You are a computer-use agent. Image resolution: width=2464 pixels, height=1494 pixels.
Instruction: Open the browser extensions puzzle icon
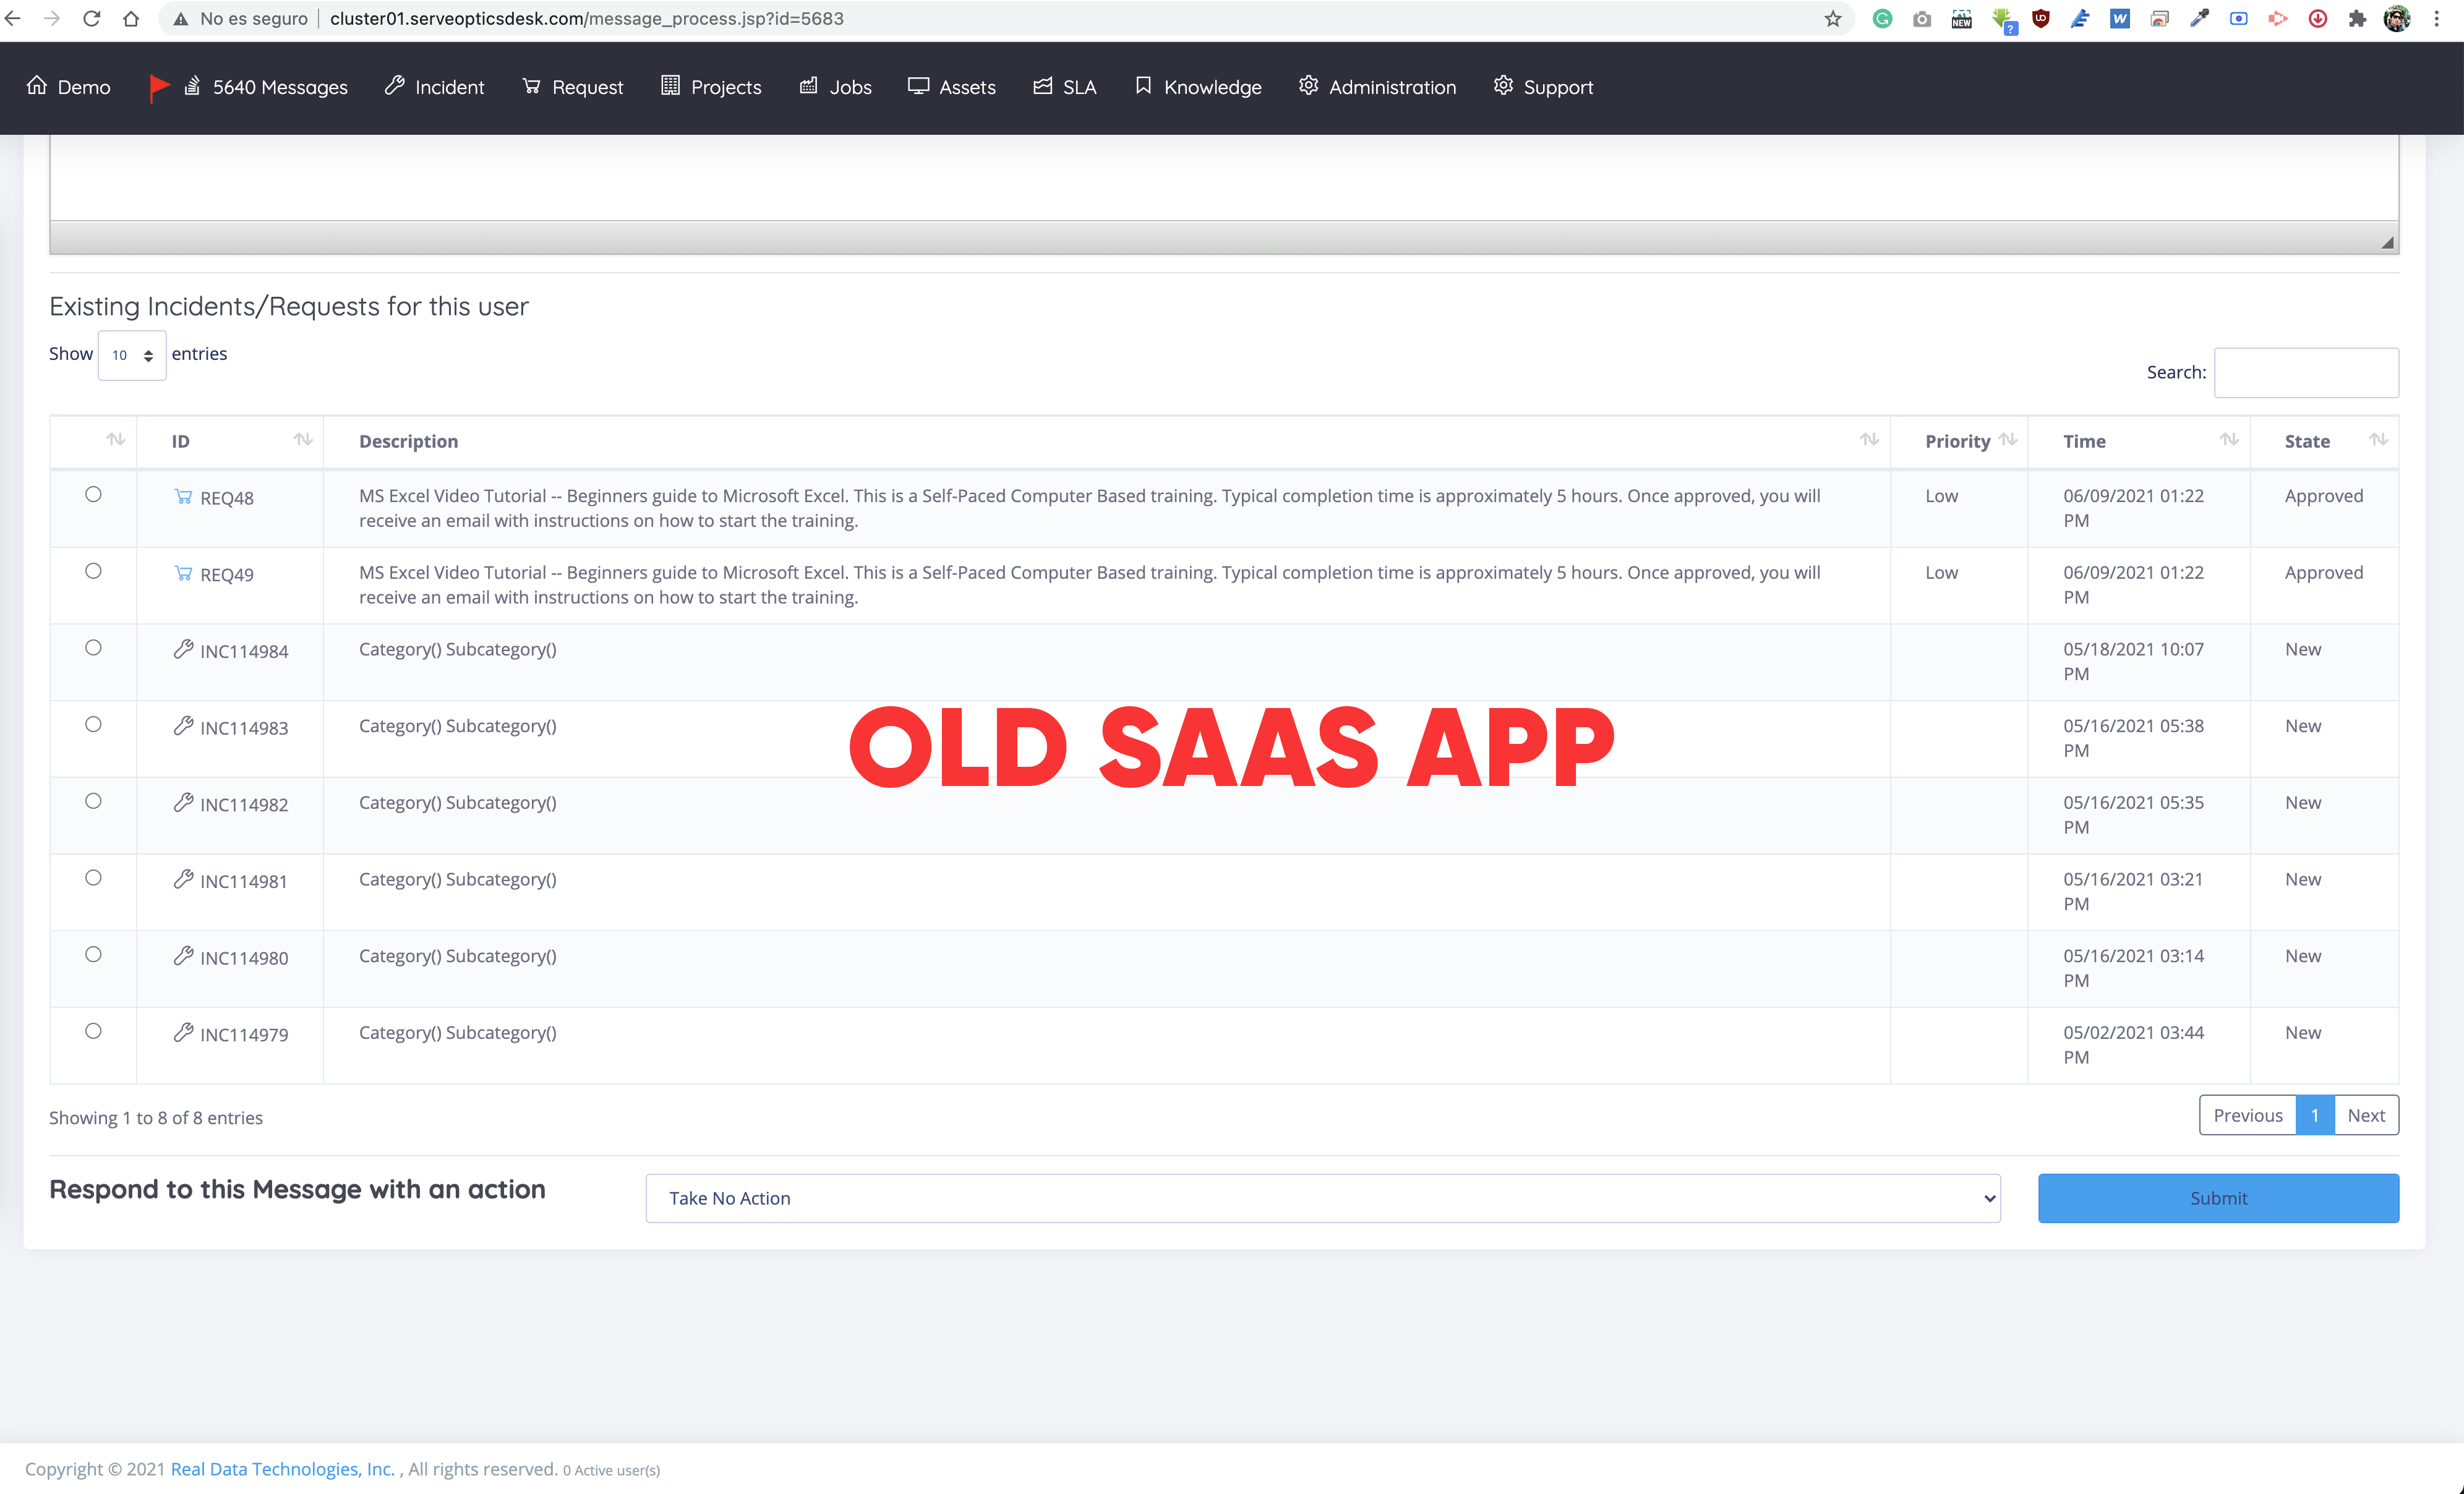tap(2357, 19)
